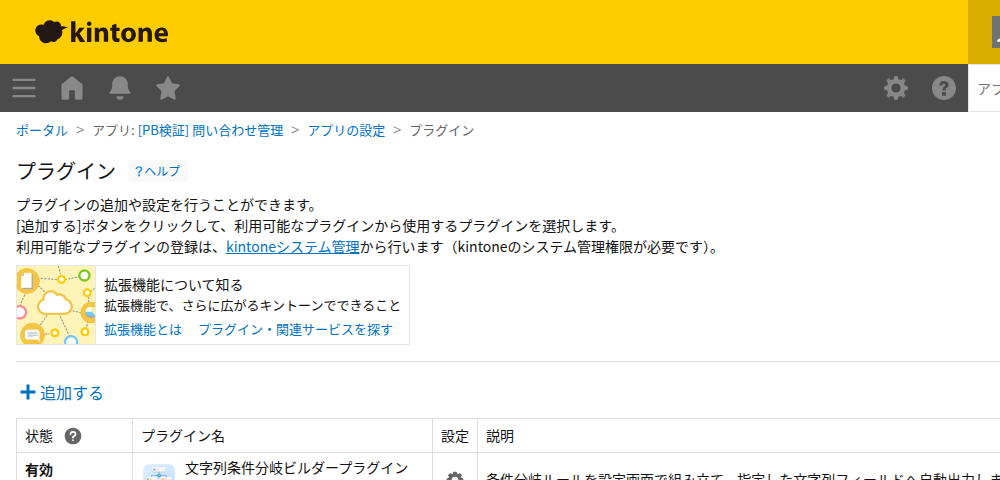1000x480 pixels.
Task: Click the plus icon for 追加する
Action: coord(27,393)
